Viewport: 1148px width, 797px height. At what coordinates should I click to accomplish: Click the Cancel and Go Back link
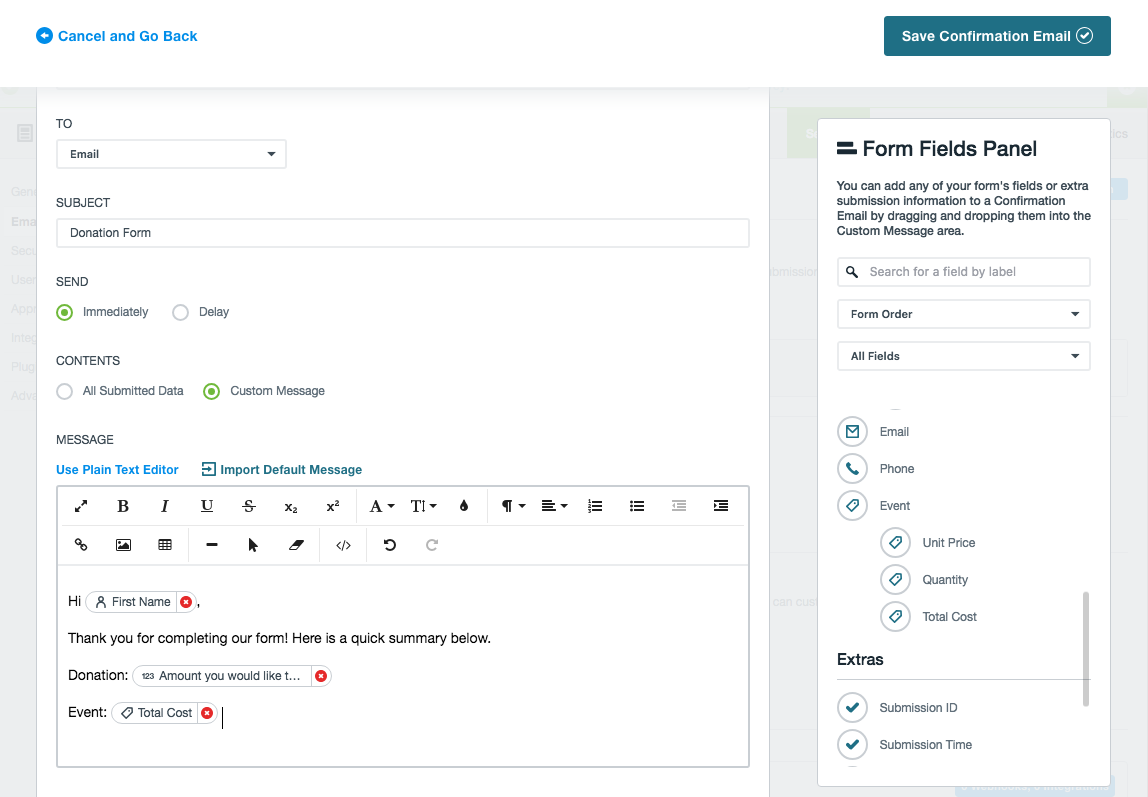(x=117, y=36)
